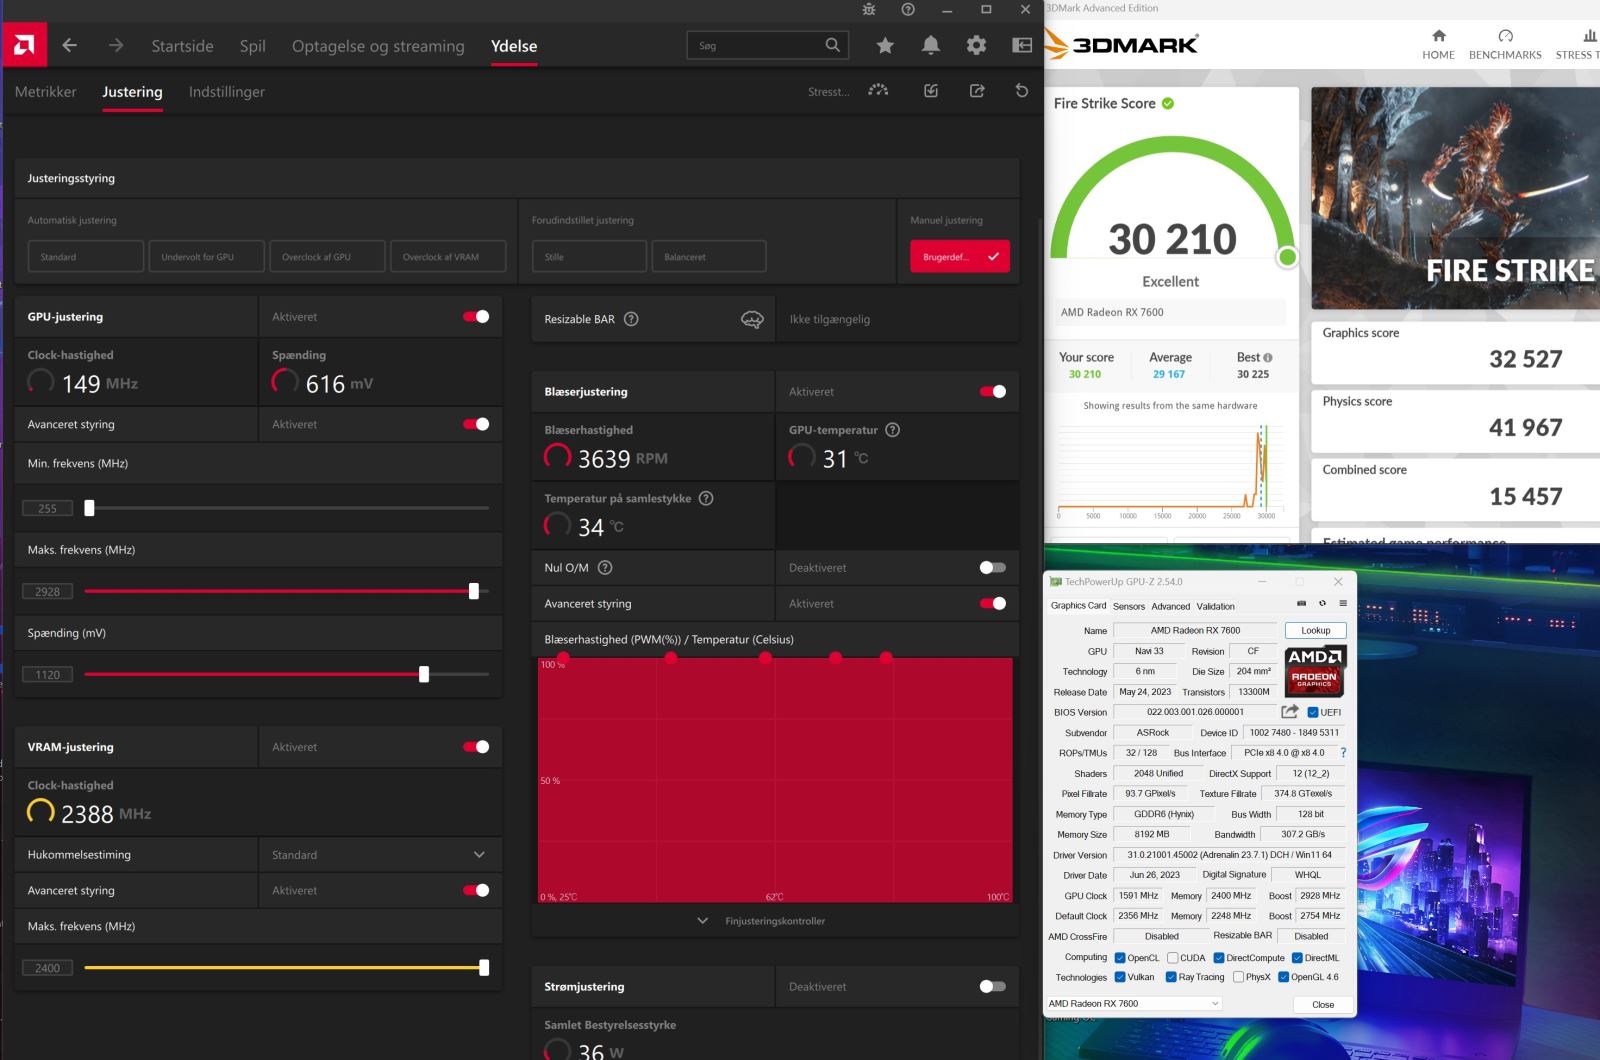The width and height of the screenshot is (1600, 1060).
Task: Open GPU selection dropdown in GPU-Z
Action: pos(1134,1003)
